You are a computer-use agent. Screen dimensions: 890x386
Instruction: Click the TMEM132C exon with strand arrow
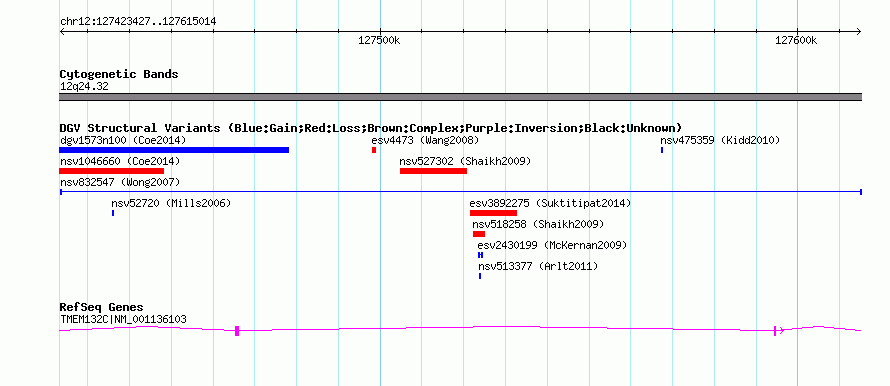778,330
